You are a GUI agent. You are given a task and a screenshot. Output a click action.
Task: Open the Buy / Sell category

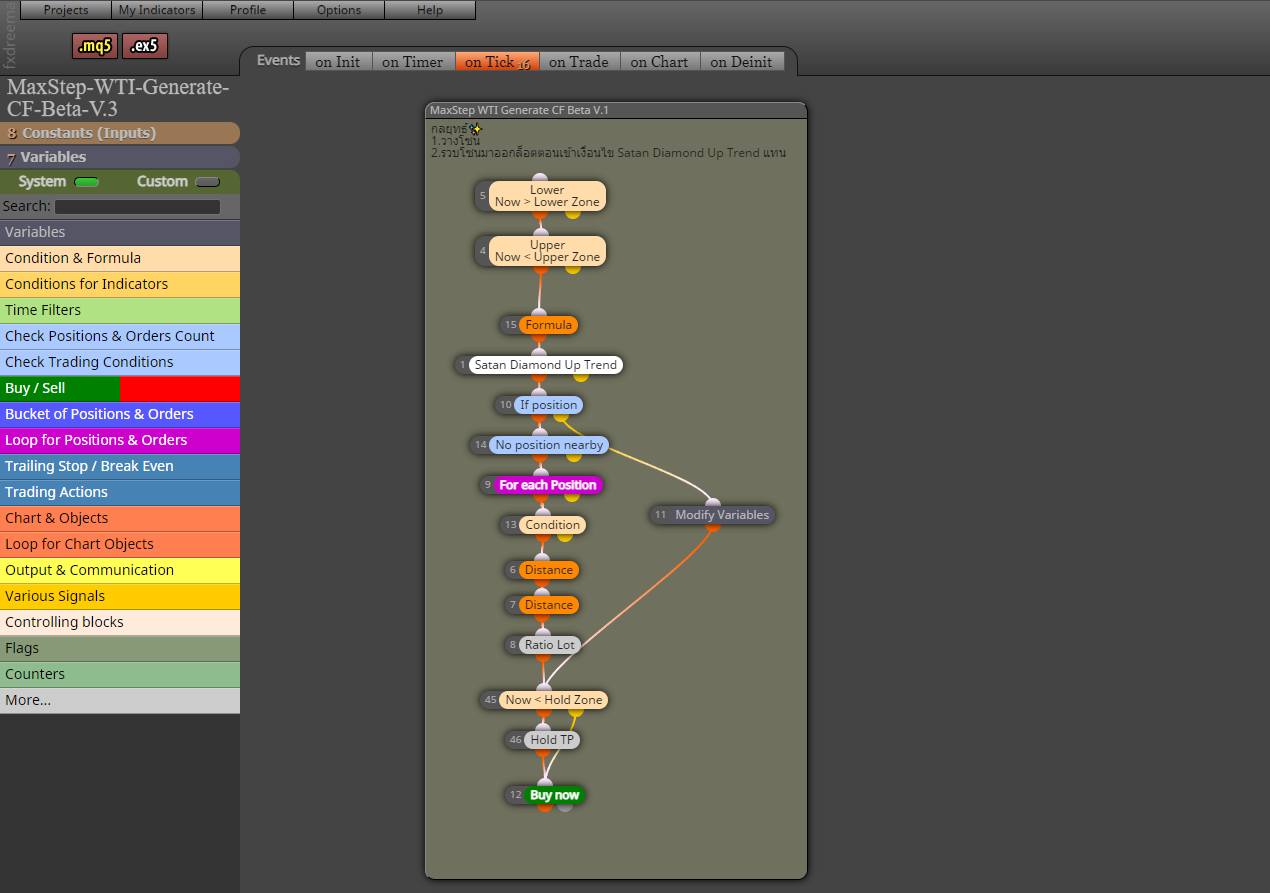tap(120, 388)
